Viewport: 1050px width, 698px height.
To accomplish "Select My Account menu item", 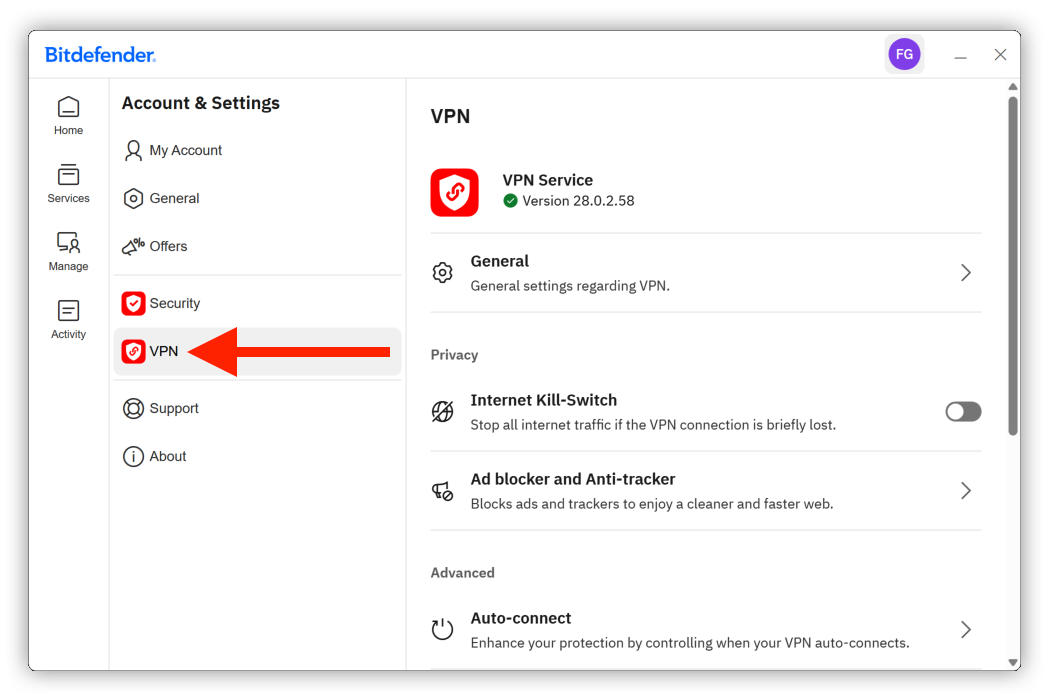I will [x=257, y=150].
